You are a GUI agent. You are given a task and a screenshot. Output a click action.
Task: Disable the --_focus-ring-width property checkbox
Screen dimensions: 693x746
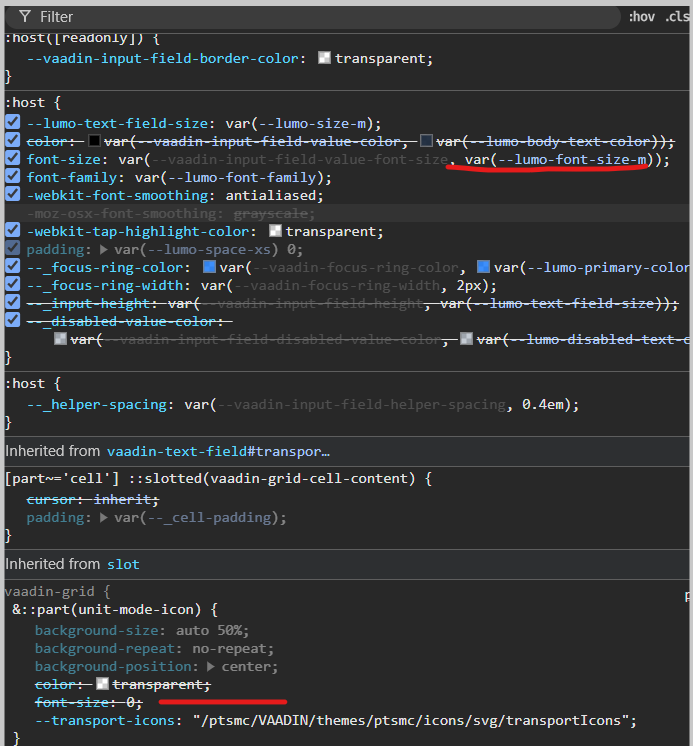pos(13,286)
